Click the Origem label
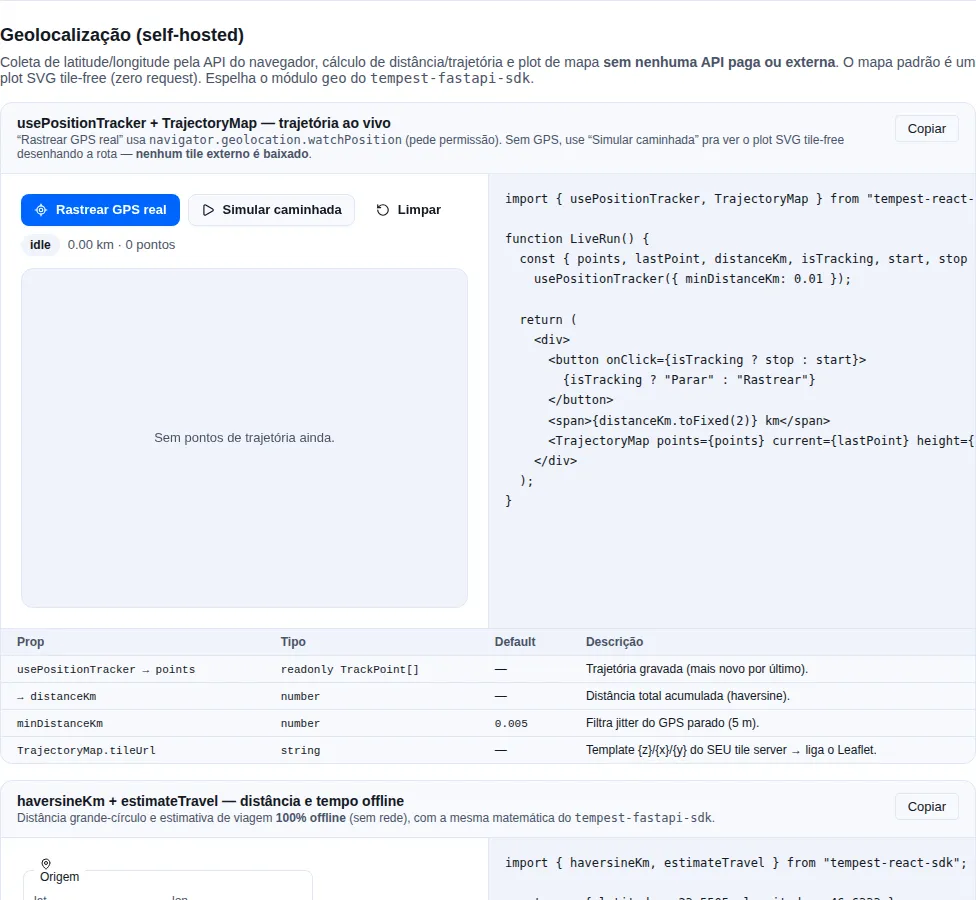 pyautogui.click(x=60, y=877)
